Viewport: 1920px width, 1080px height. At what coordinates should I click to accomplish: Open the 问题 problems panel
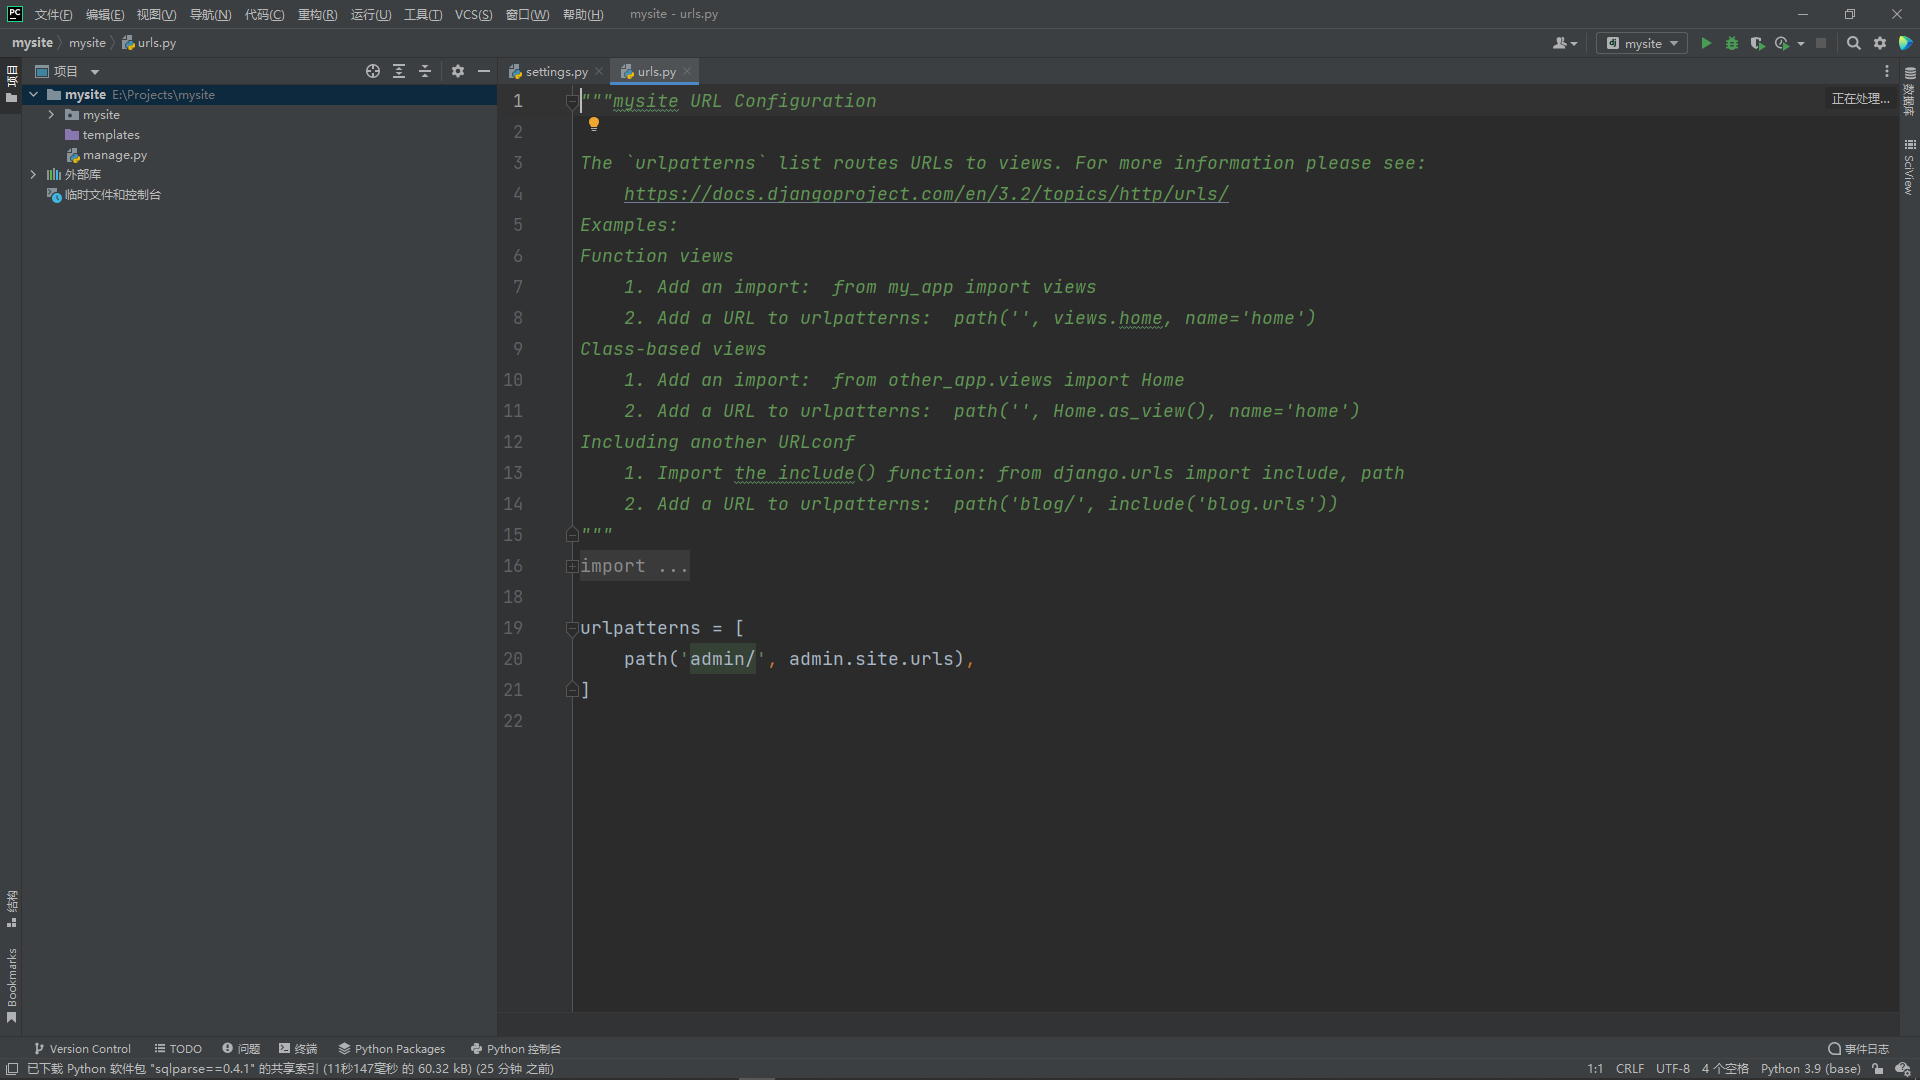(x=241, y=1049)
